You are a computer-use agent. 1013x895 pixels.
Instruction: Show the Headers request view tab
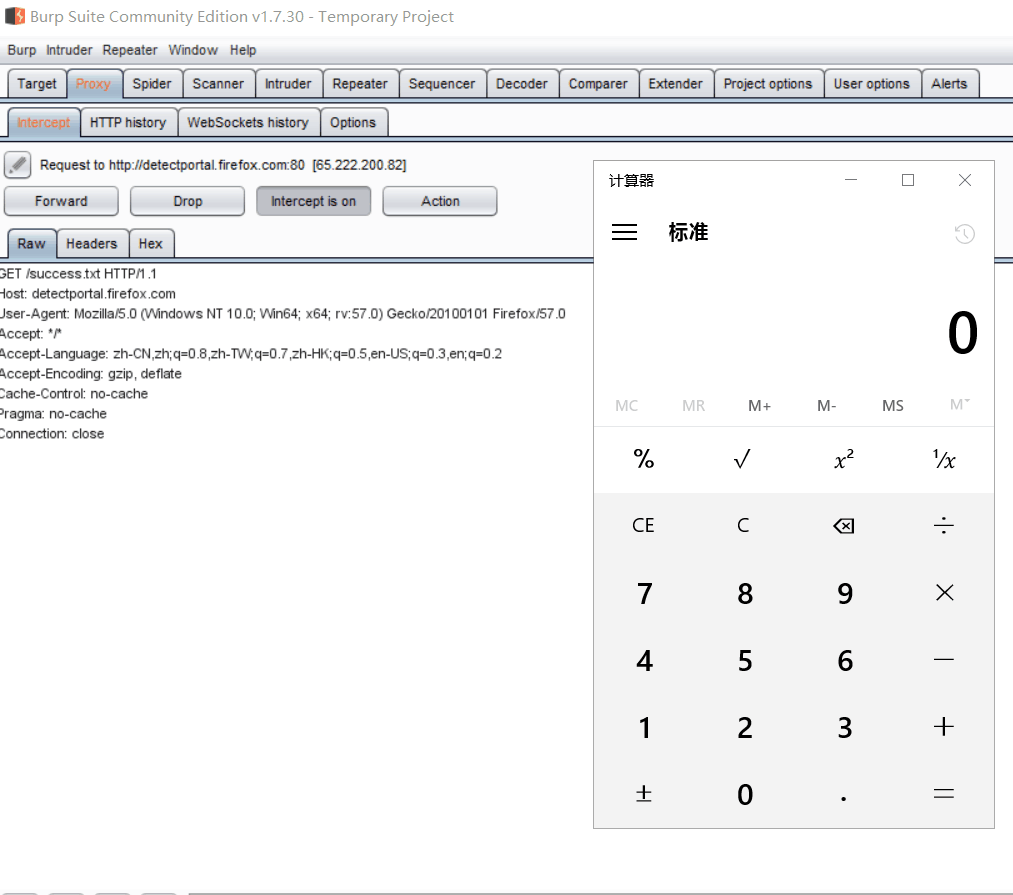[92, 244]
